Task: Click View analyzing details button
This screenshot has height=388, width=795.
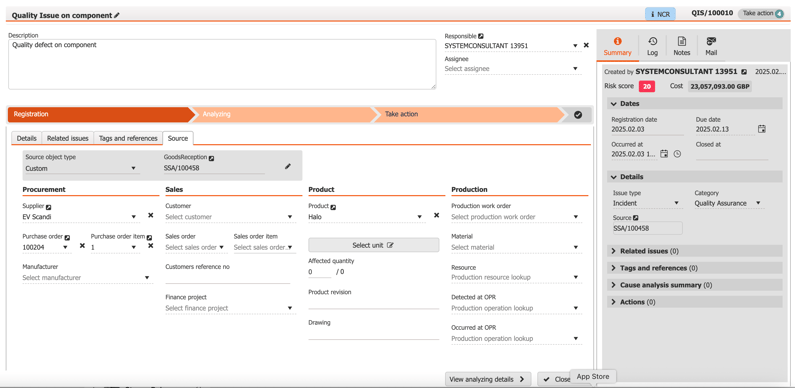Action: click(488, 379)
